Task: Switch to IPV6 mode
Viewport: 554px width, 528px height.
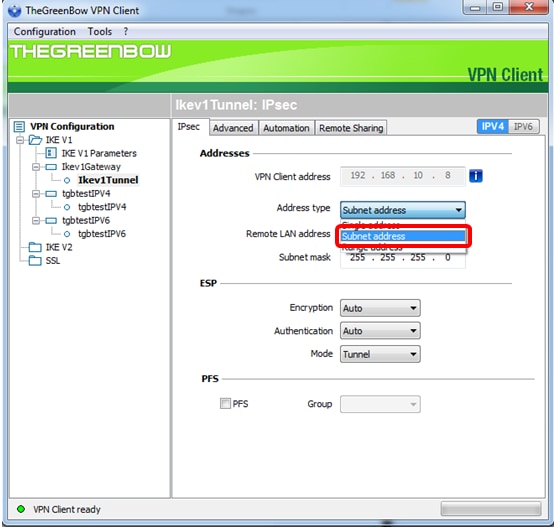Action: tap(523, 126)
